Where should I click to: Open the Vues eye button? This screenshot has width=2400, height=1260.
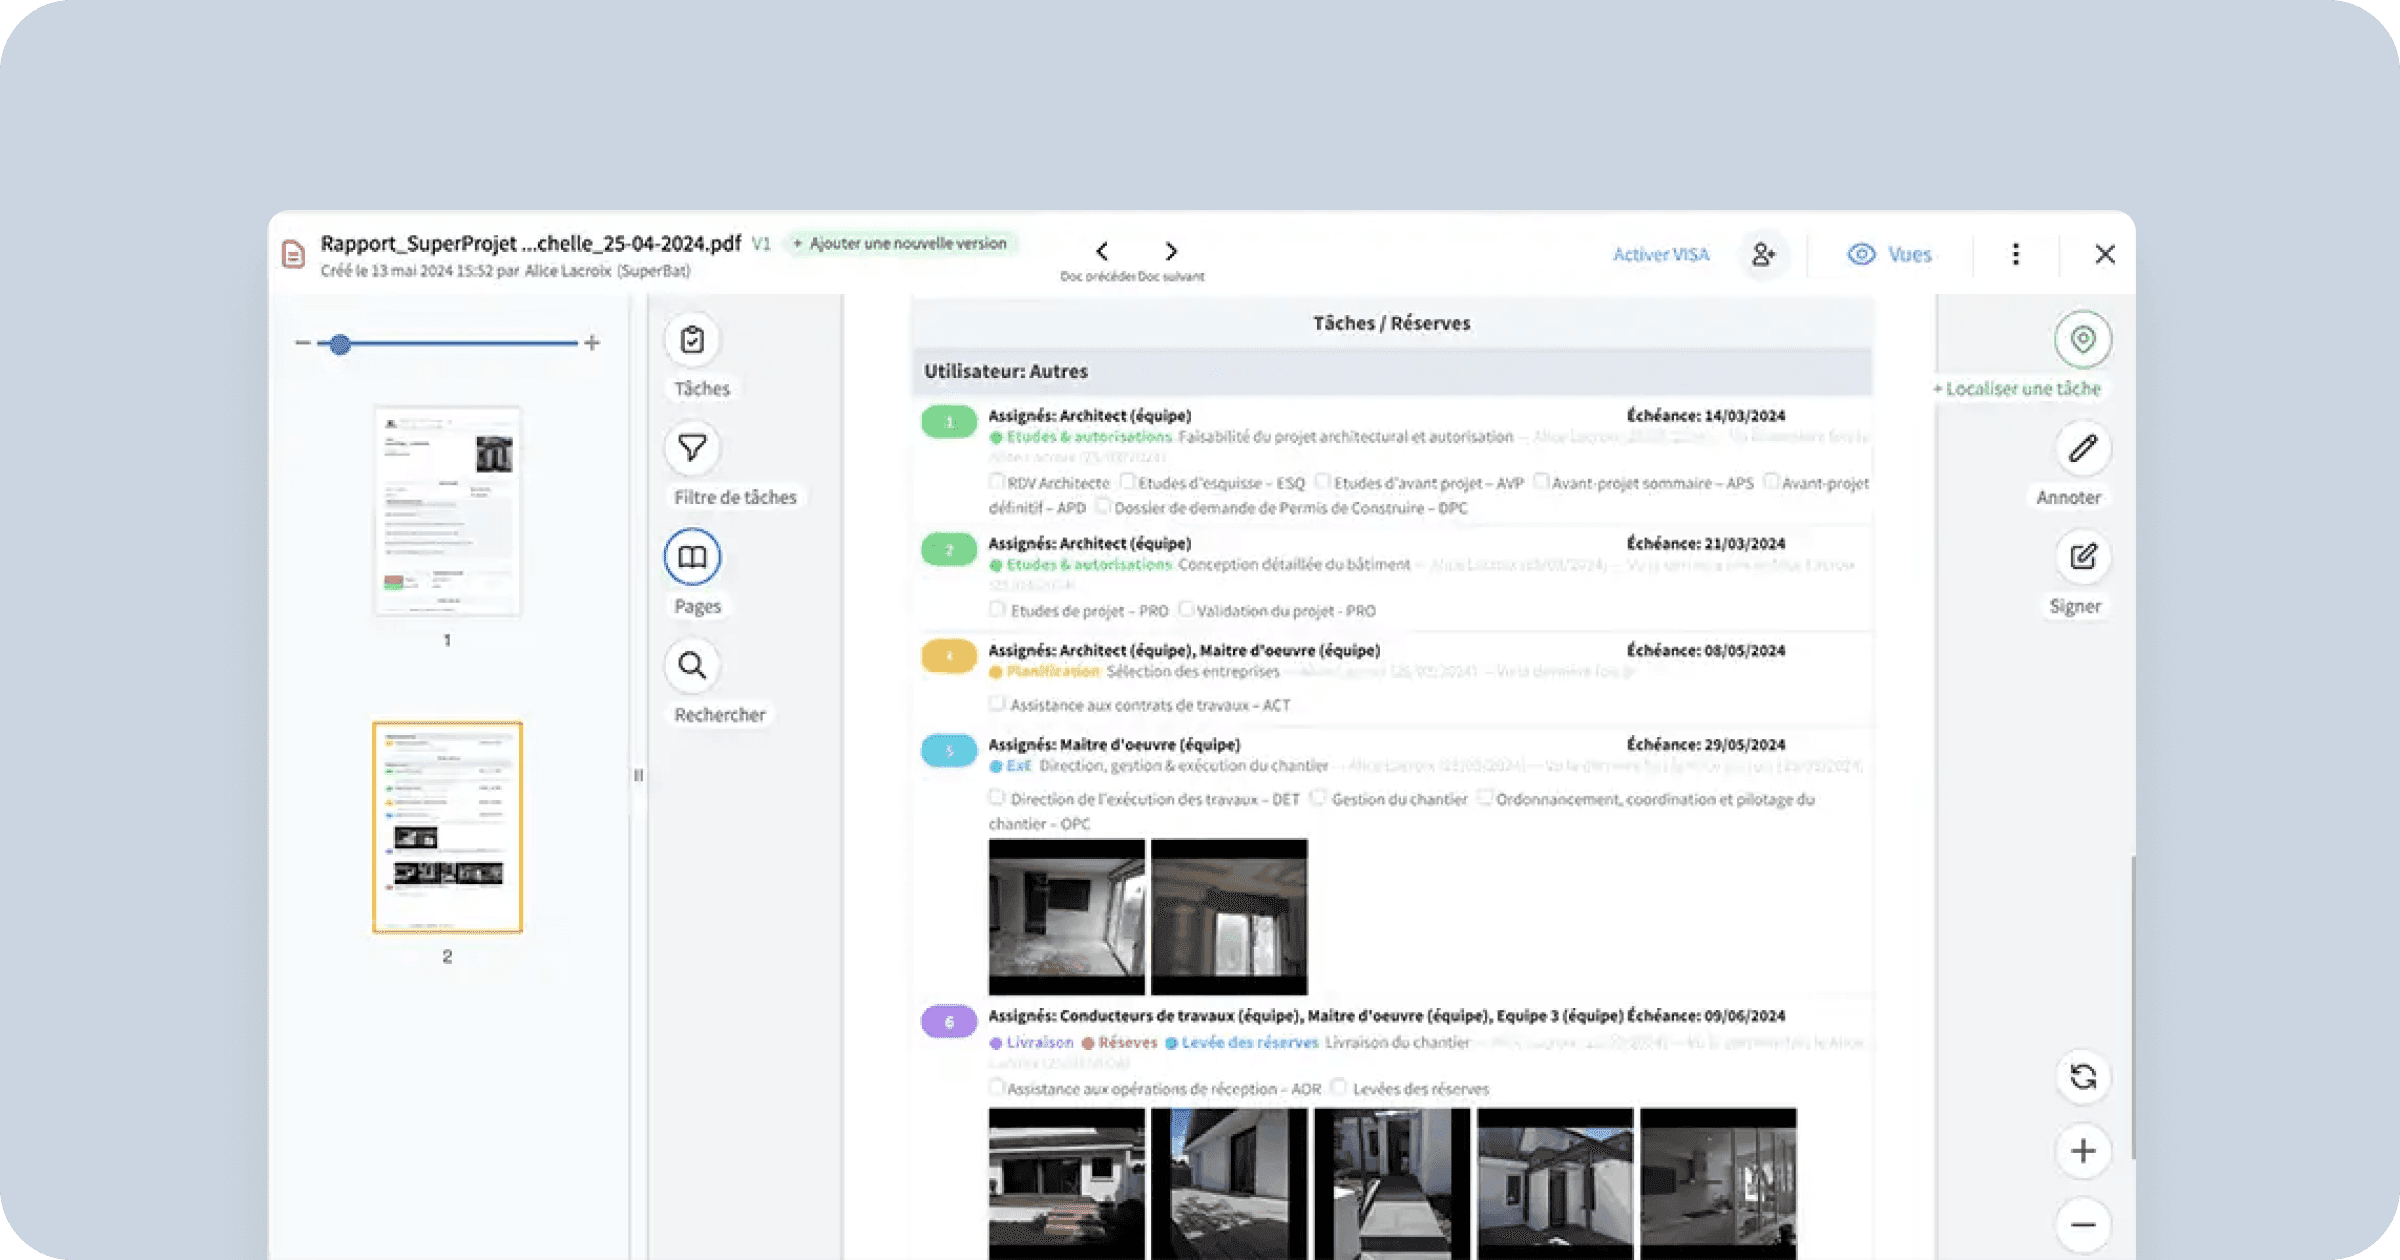point(1889,254)
